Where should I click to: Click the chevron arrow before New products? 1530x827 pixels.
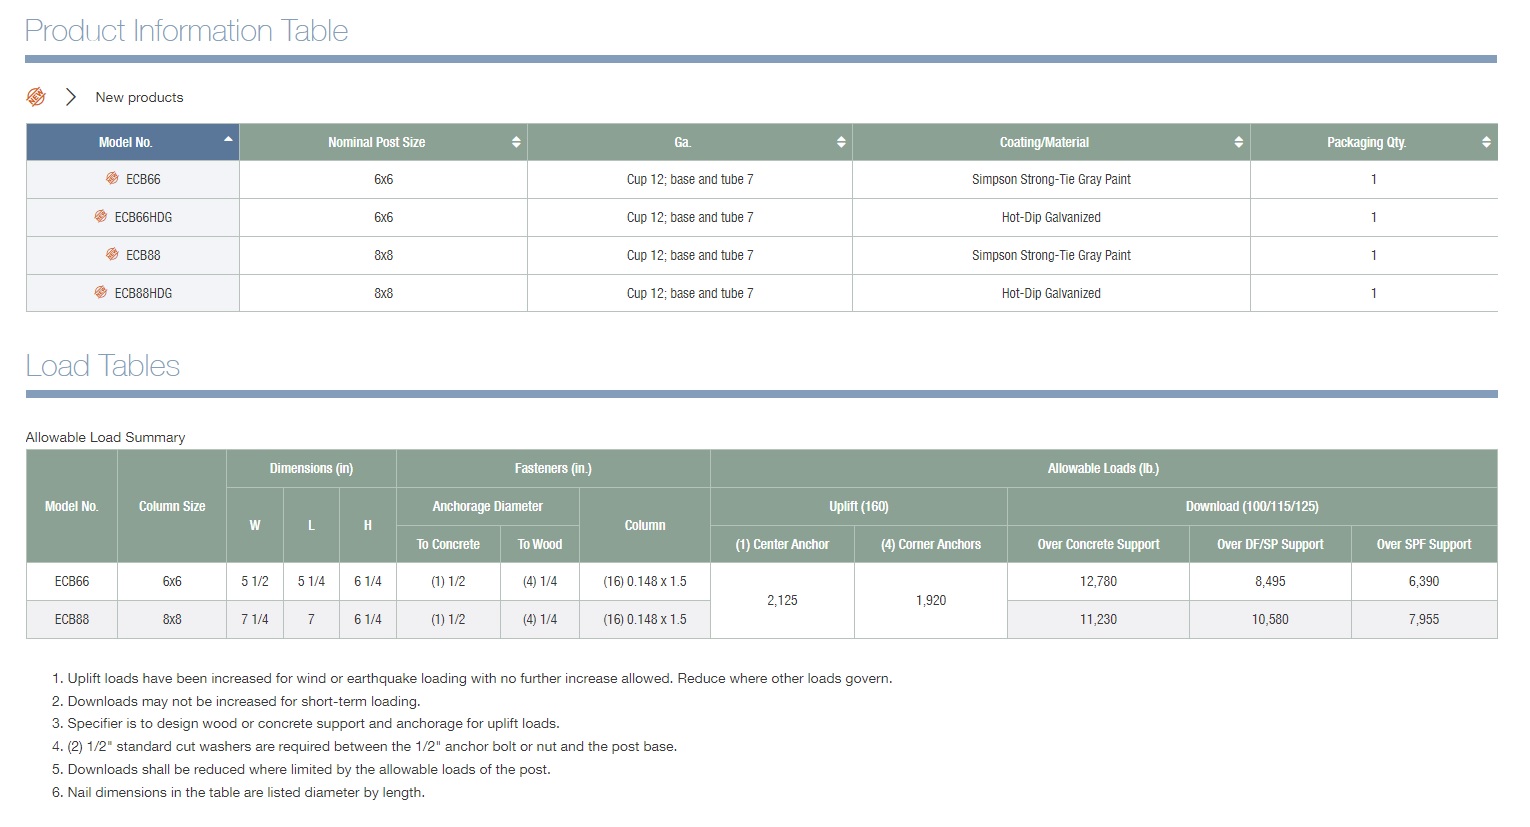pos(71,97)
